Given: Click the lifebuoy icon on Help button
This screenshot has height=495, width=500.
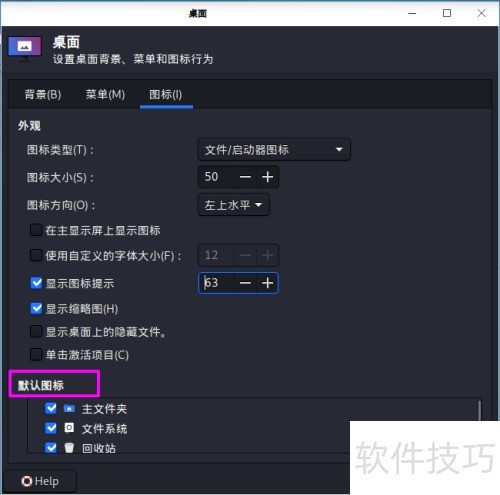Looking at the screenshot, I should tap(27, 481).
